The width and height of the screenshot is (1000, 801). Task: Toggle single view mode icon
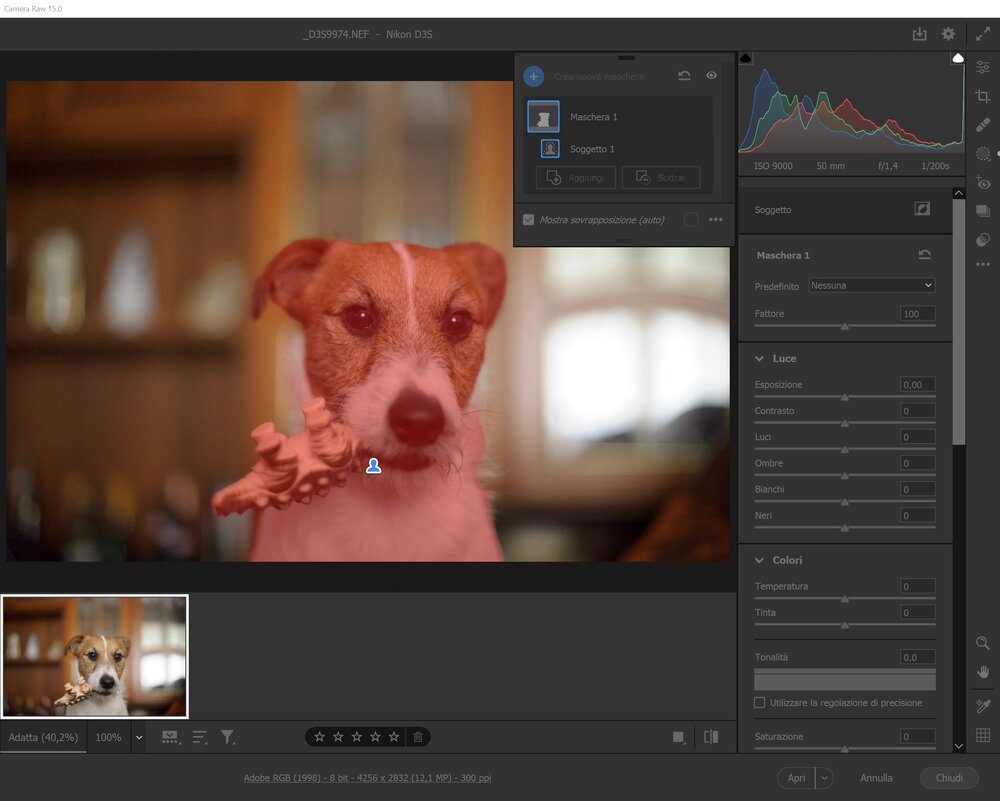coord(679,737)
